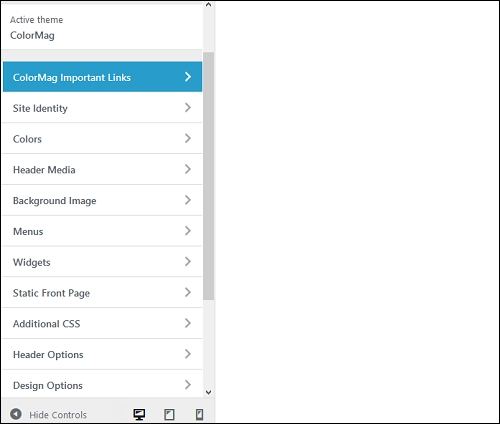The width and height of the screenshot is (500, 424).
Task: Click the Hide Controls arrow icon
Action: click(x=16, y=414)
